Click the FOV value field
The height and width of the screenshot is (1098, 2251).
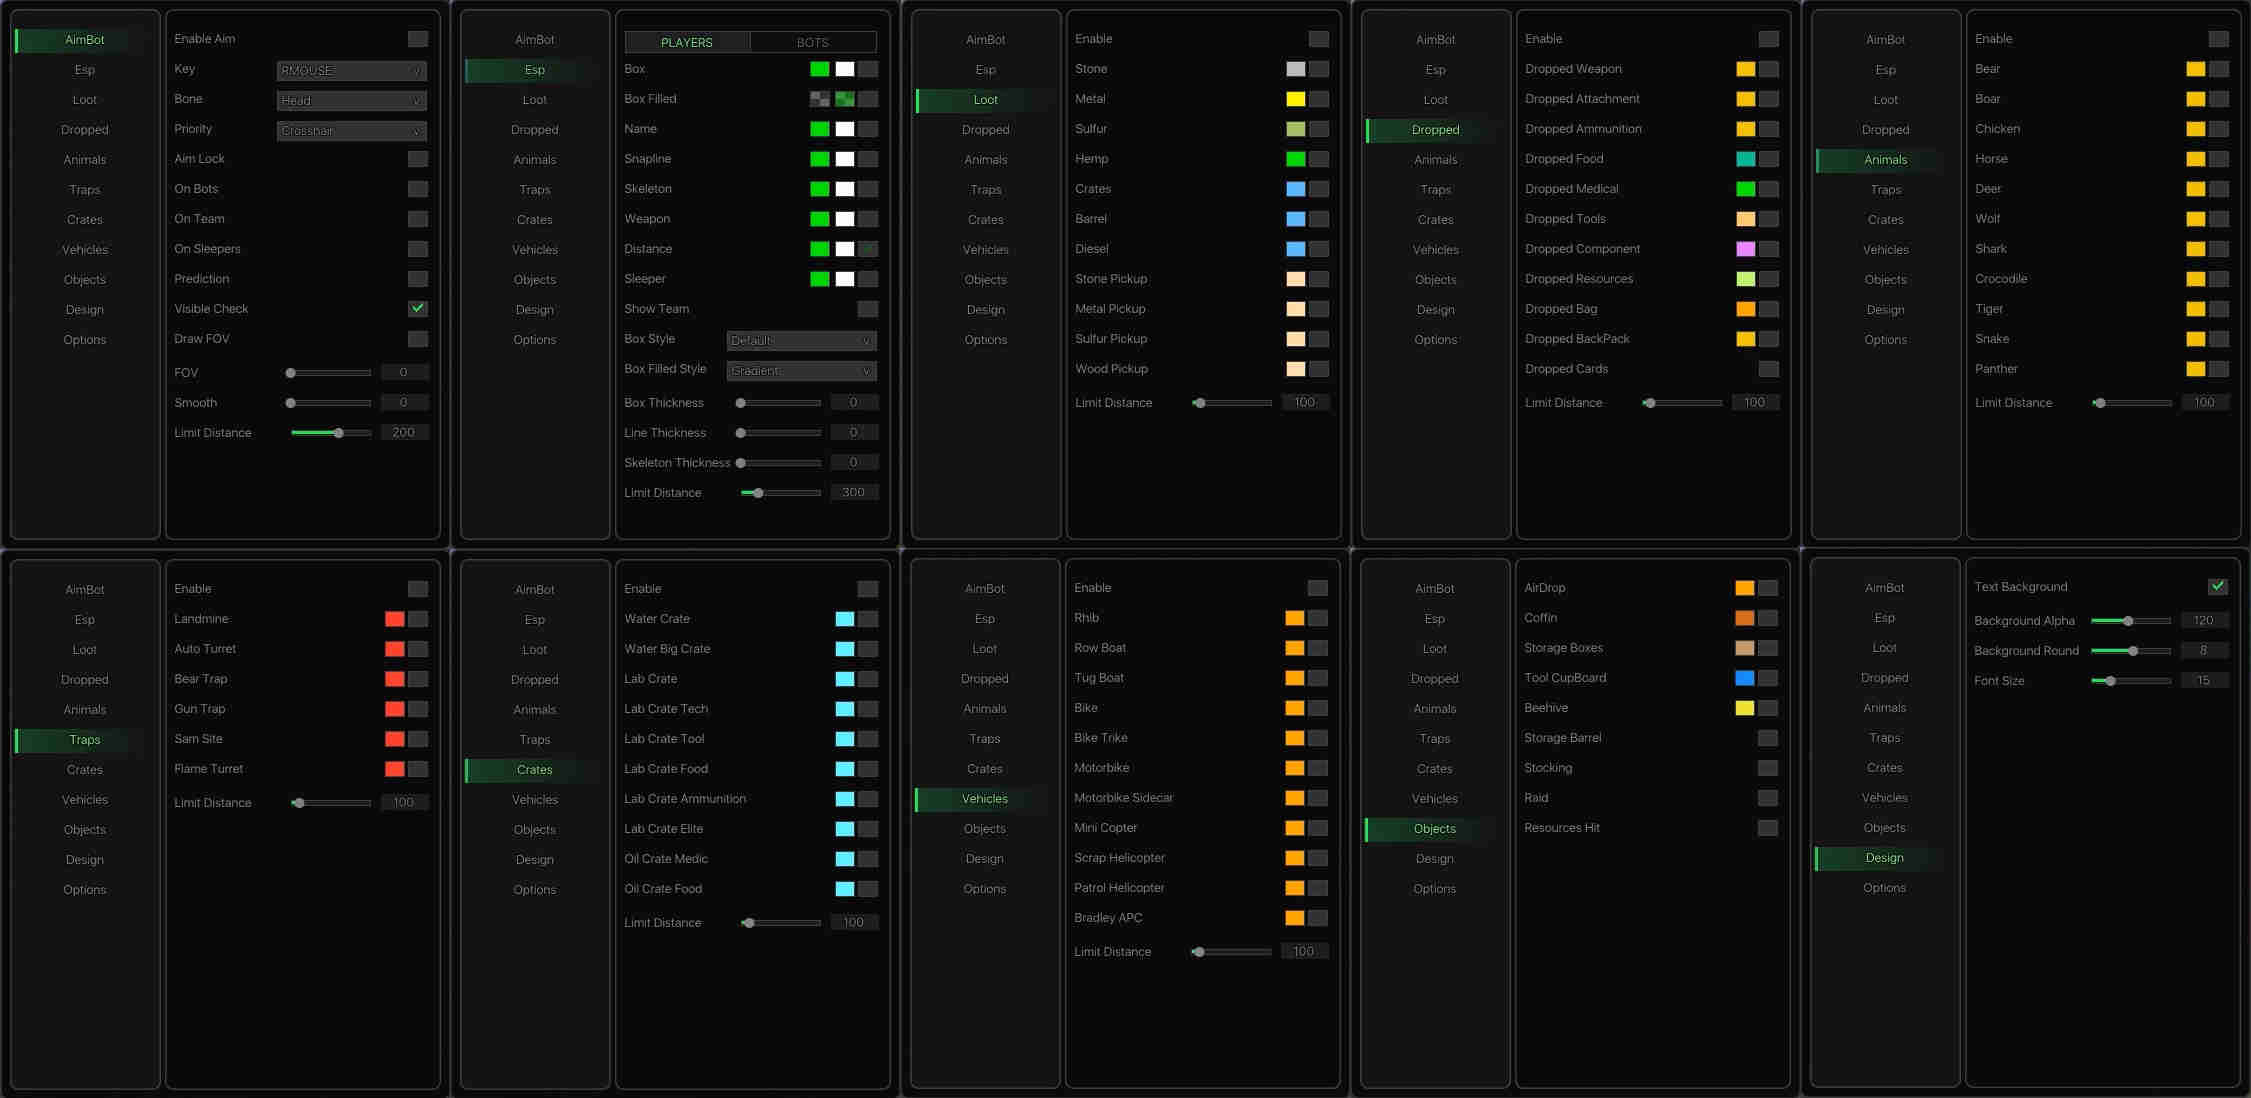click(404, 373)
